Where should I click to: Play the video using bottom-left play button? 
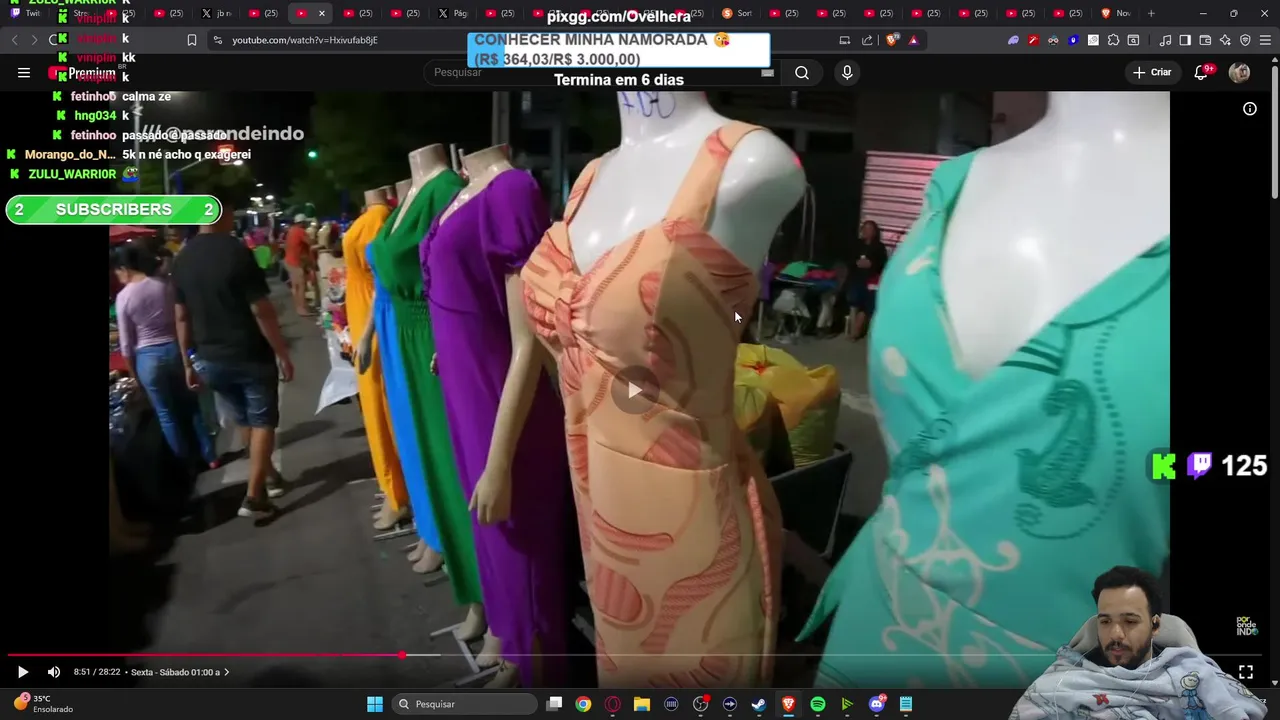click(23, 672)
